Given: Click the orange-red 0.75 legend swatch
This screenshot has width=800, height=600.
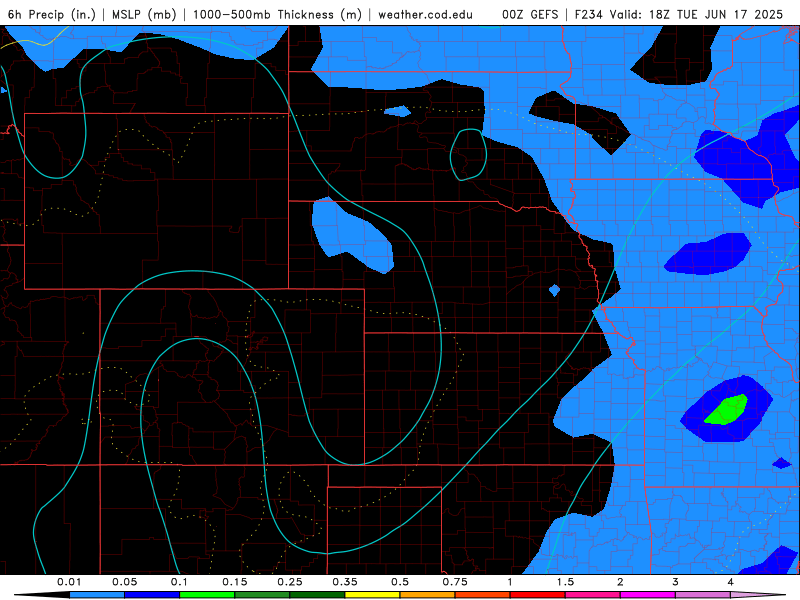Looking at the screenshot, I should click(483, 595).
